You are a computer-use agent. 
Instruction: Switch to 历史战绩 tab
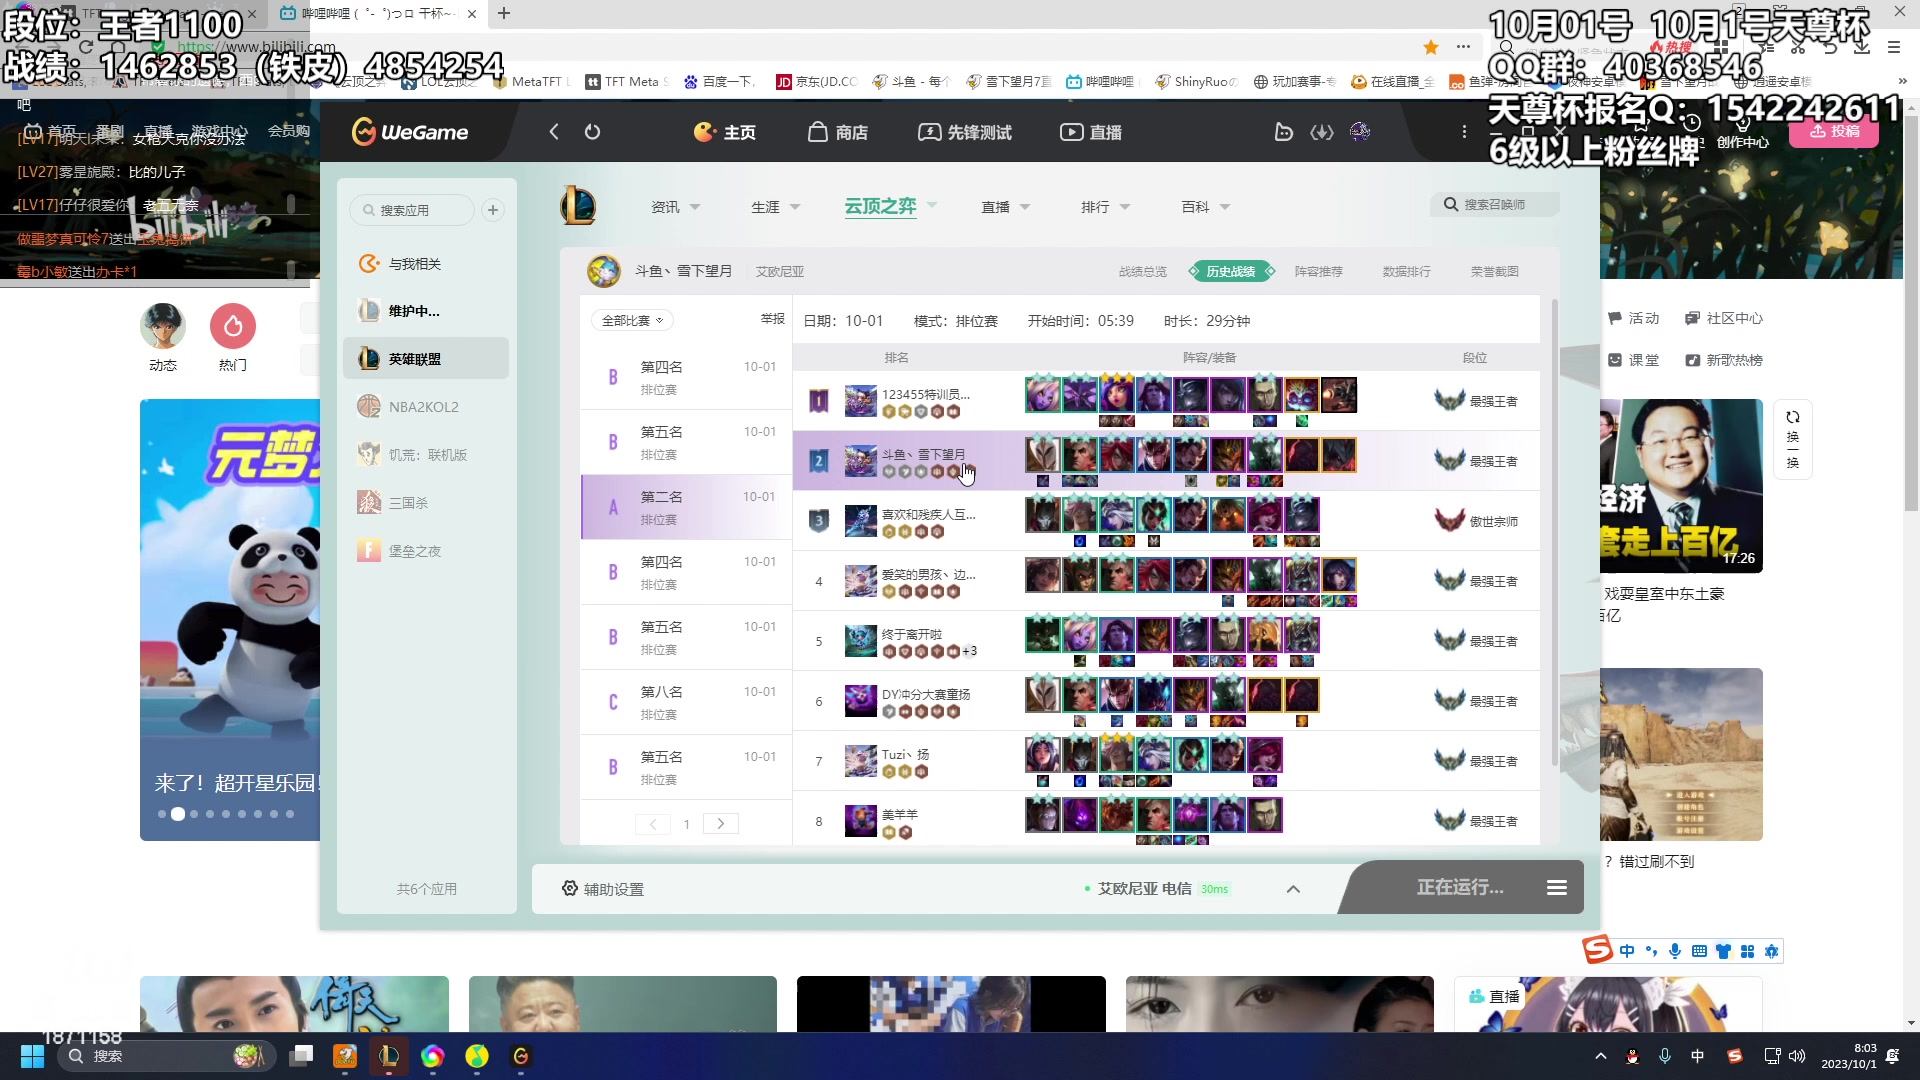[1231, 272]
